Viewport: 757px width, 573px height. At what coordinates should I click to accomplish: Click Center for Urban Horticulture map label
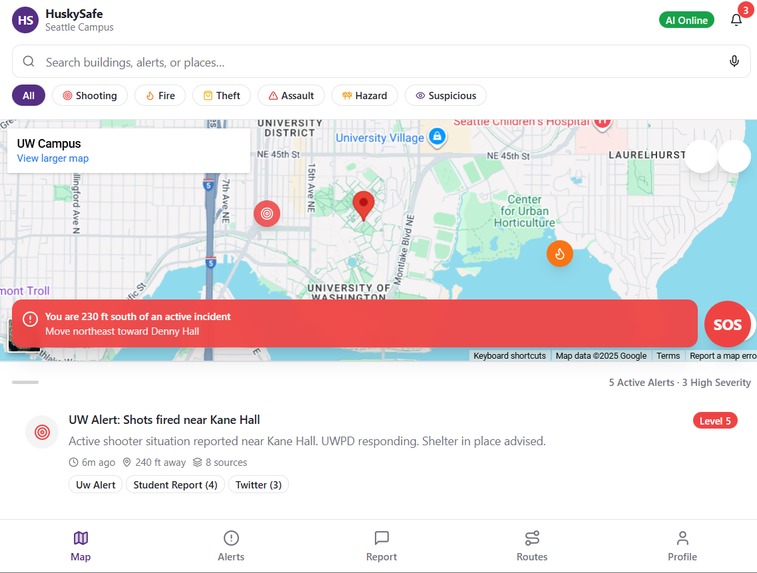[x=524, y=211]
